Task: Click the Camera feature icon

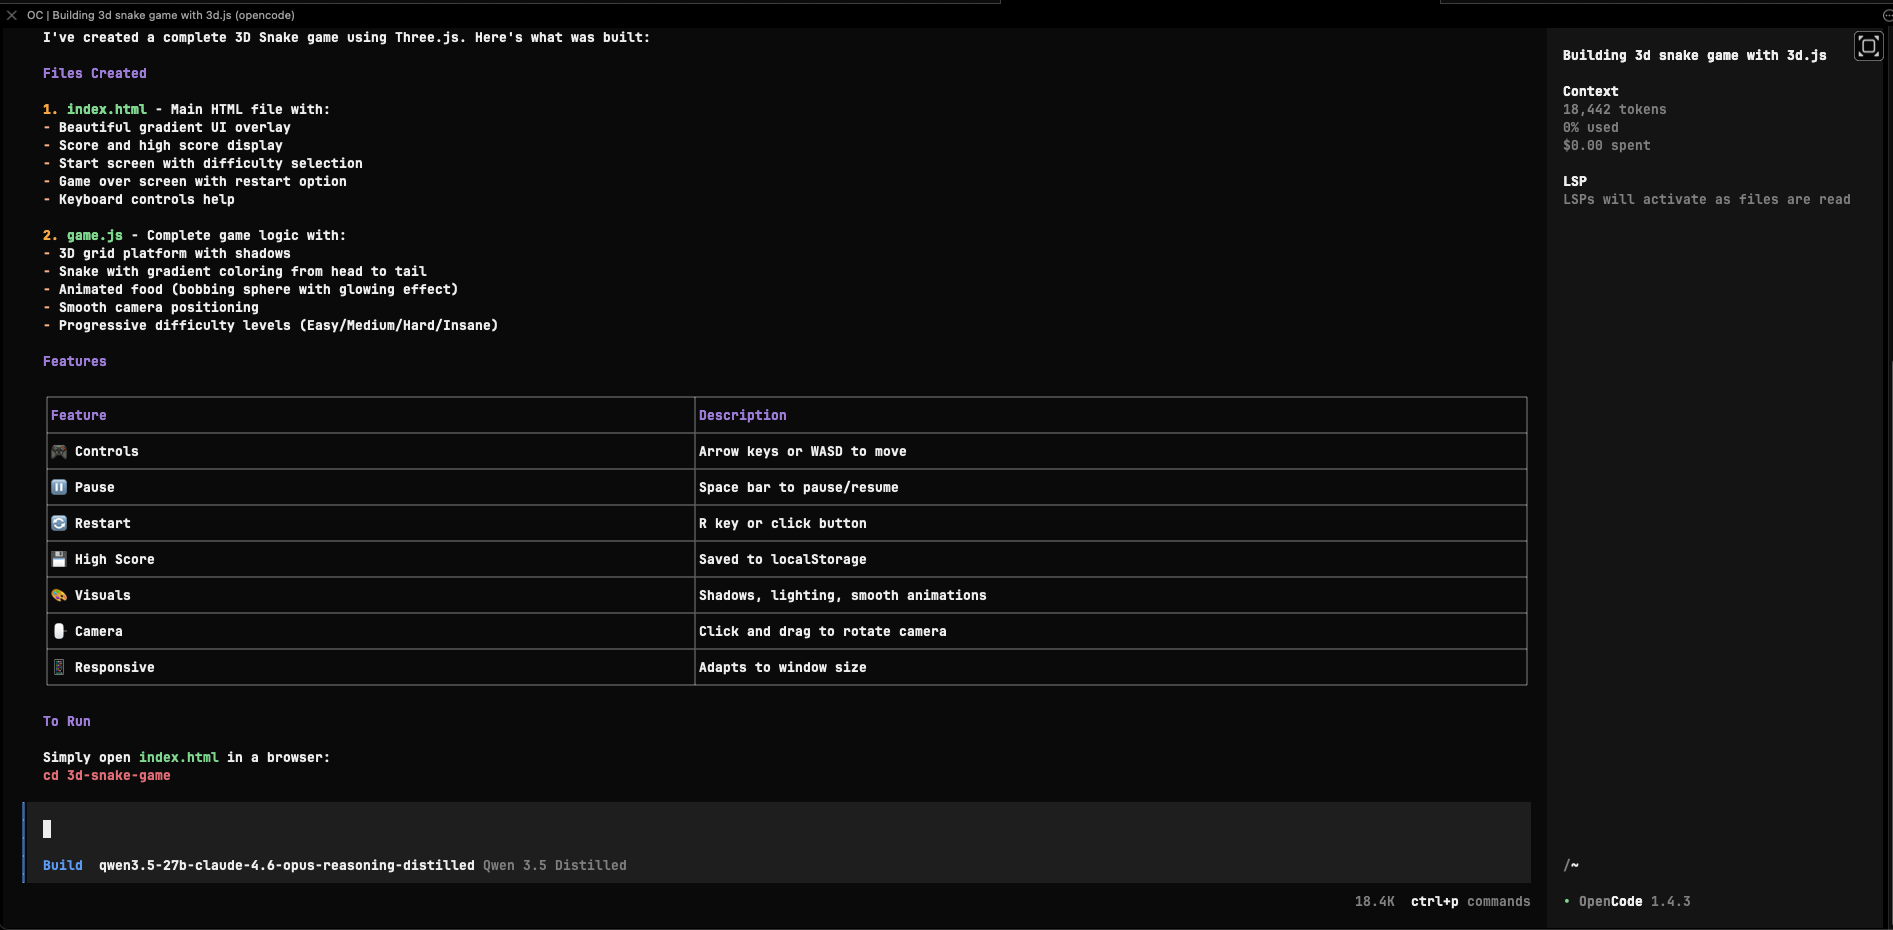Action: 60,631
